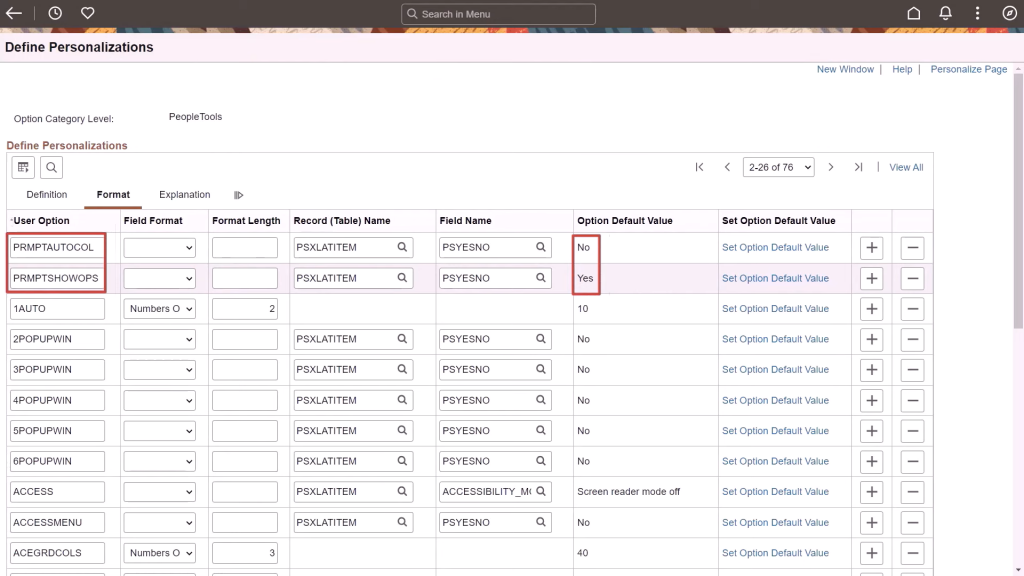Viewport: 1024px width, 576px height.
Task: Open Recent History with the clock icon
Action: point(54,13)
